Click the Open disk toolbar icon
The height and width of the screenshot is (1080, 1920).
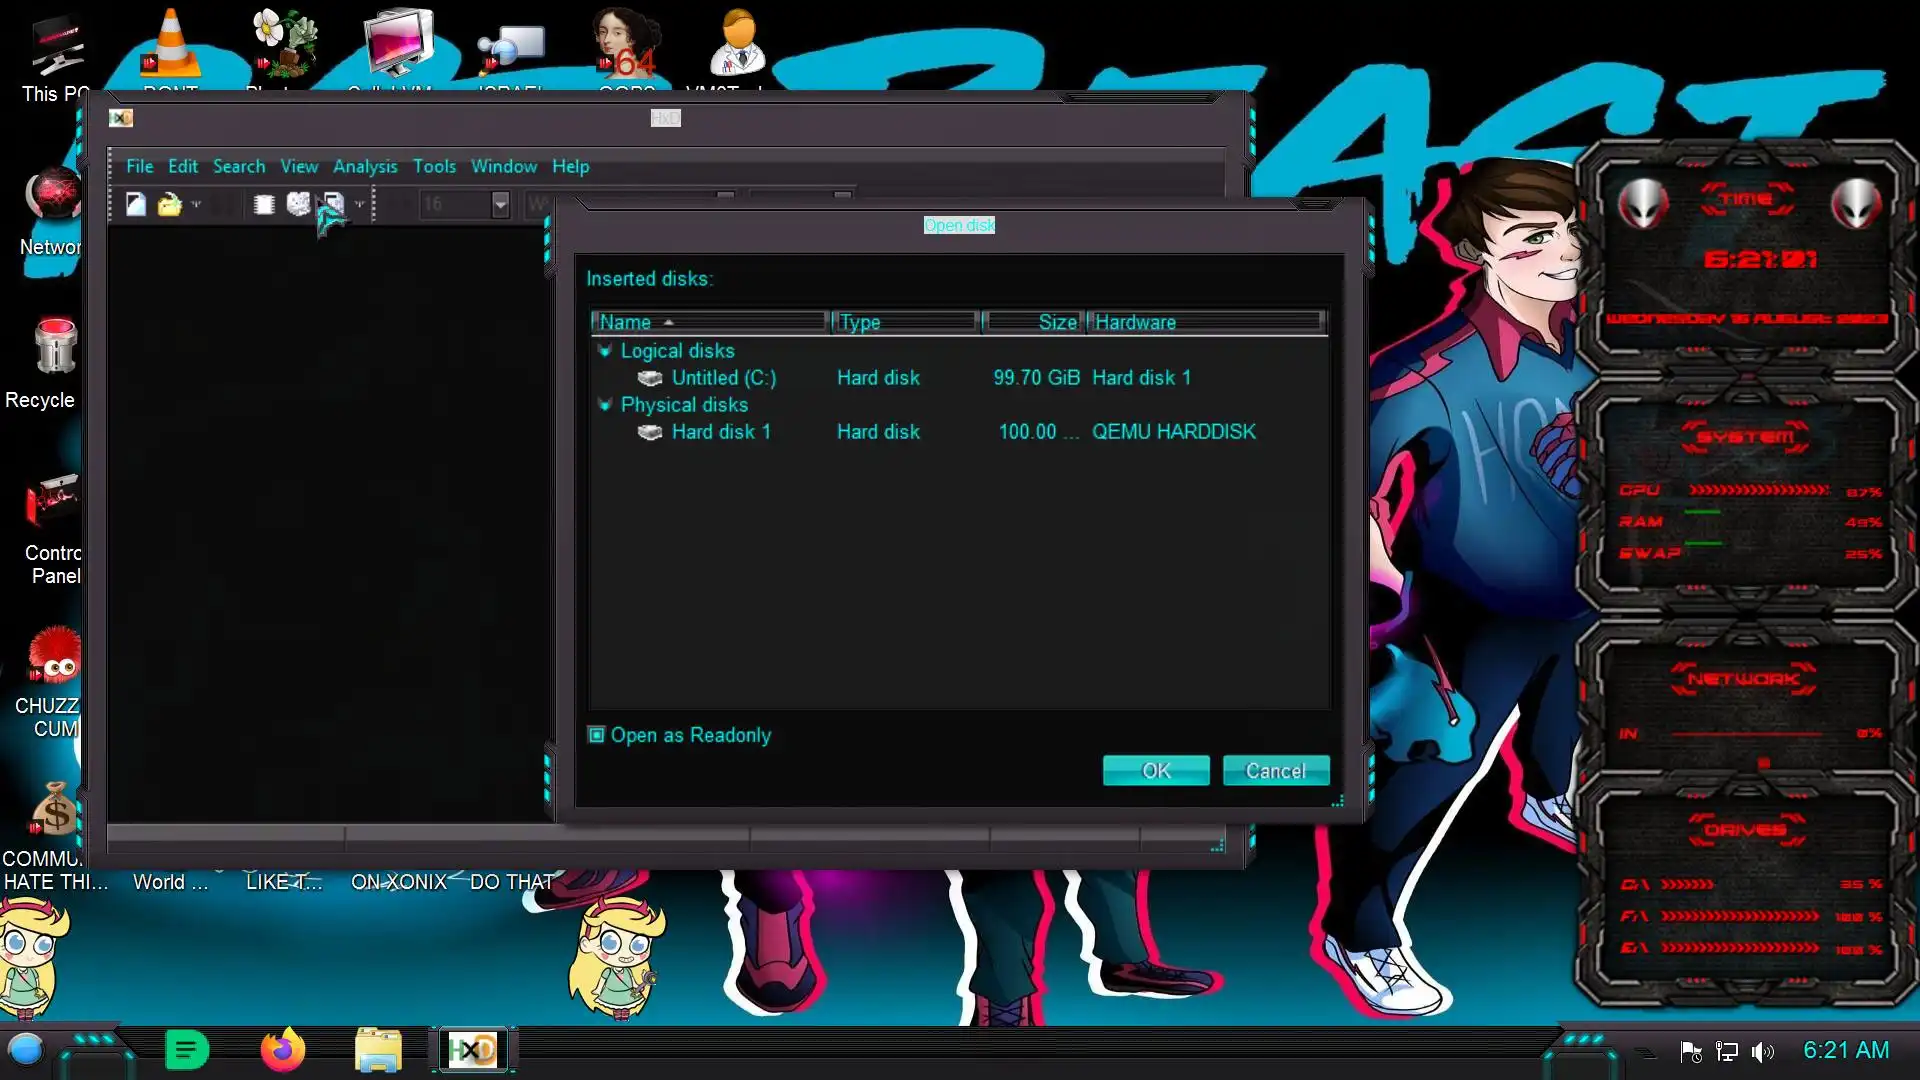pyautogui.click(x=298, y=205)
